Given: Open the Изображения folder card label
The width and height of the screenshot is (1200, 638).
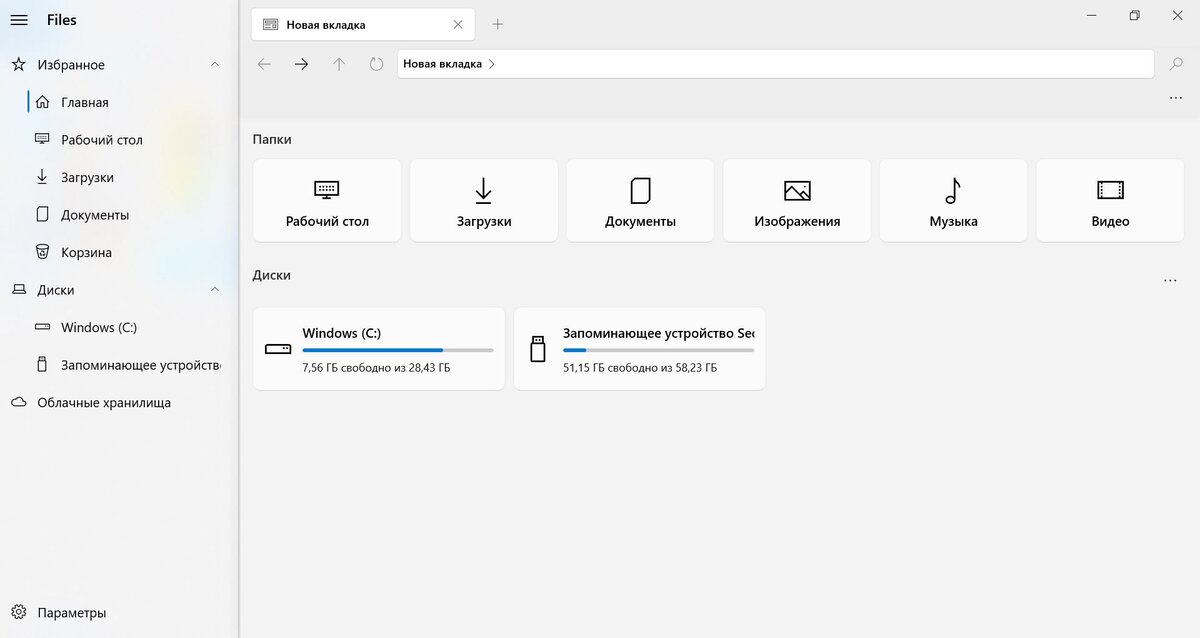Looking at the screenshot, I should tap(797, 222).
